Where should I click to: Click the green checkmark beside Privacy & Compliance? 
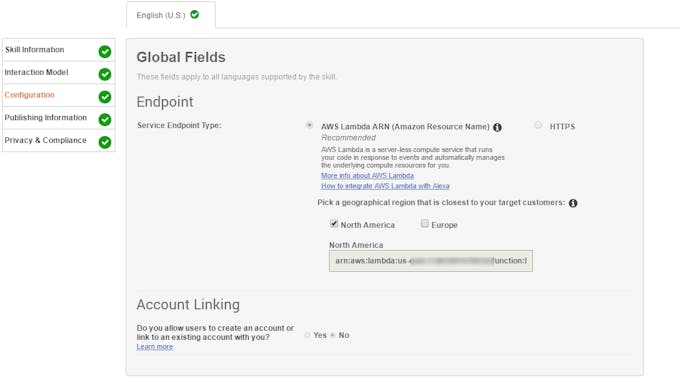[x=105, y=142]
